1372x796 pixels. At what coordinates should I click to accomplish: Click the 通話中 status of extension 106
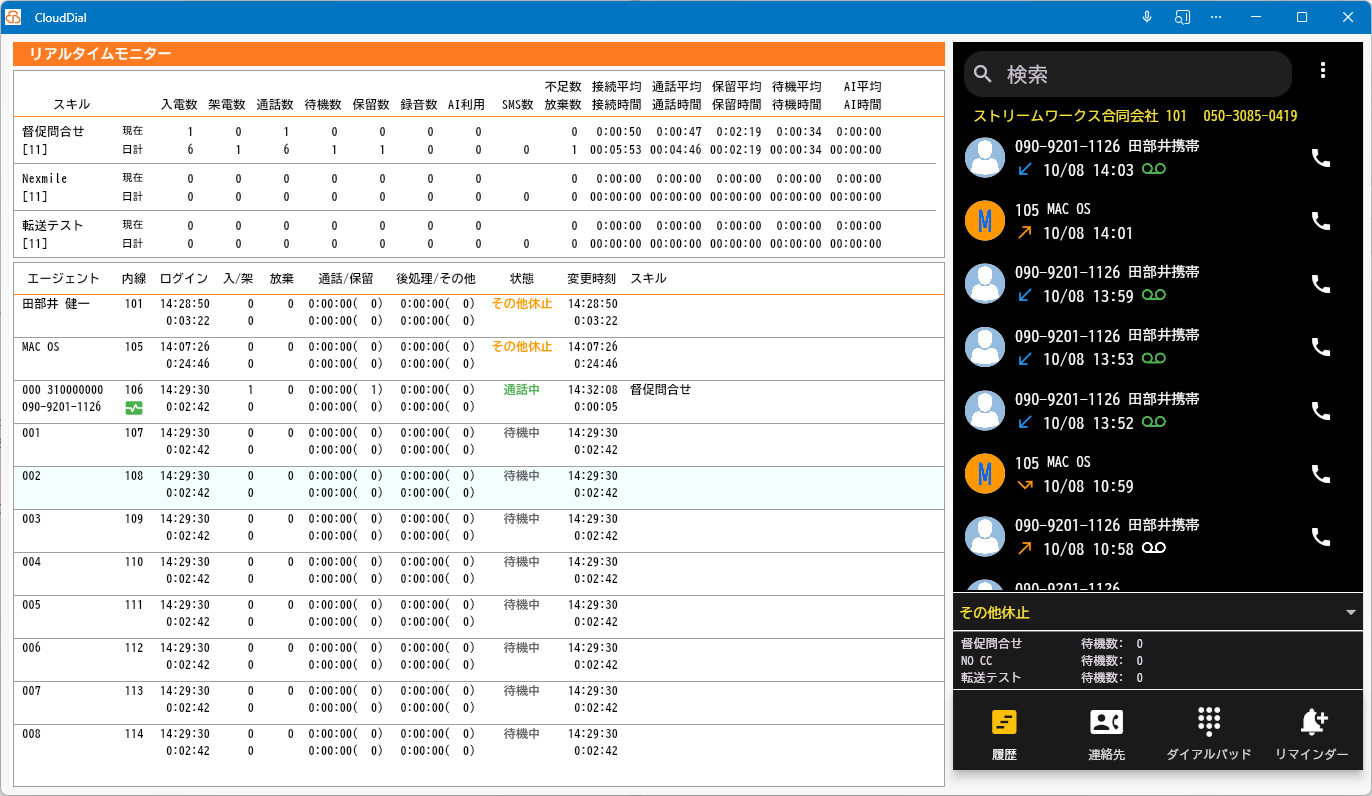point(521,390)
